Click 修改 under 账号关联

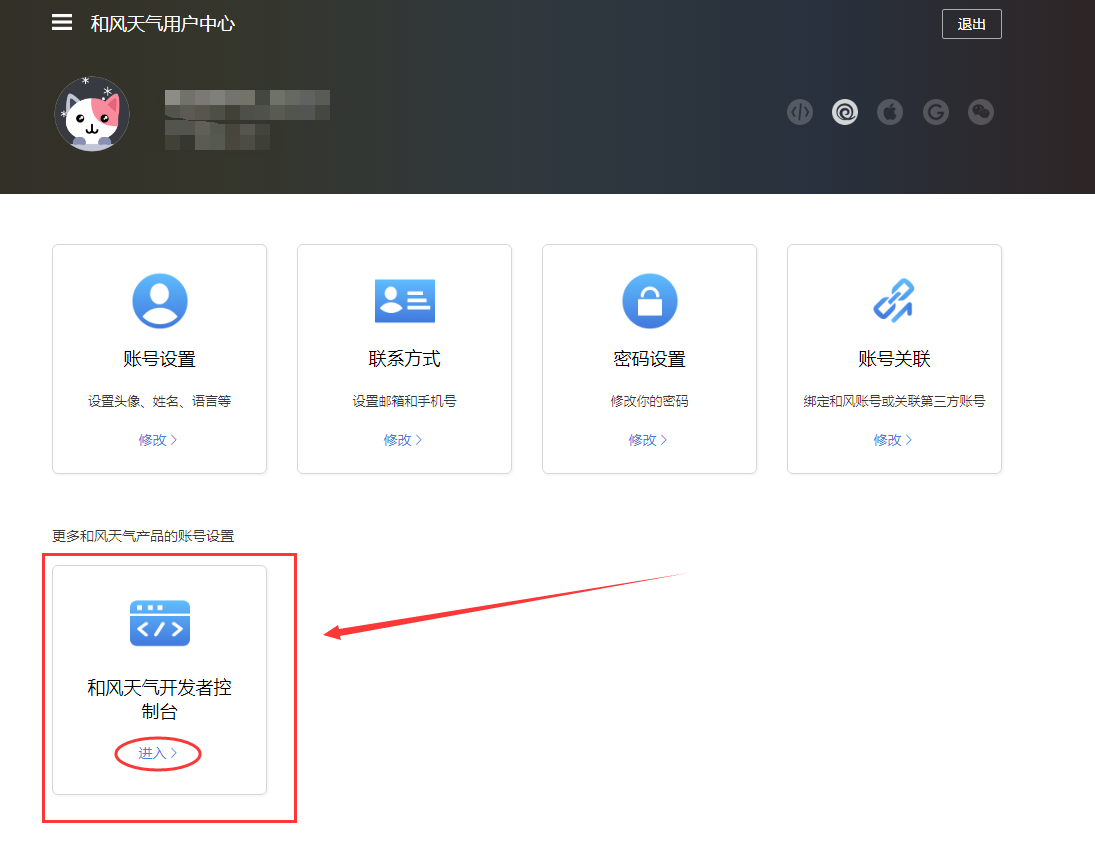[x=893, y=440]
